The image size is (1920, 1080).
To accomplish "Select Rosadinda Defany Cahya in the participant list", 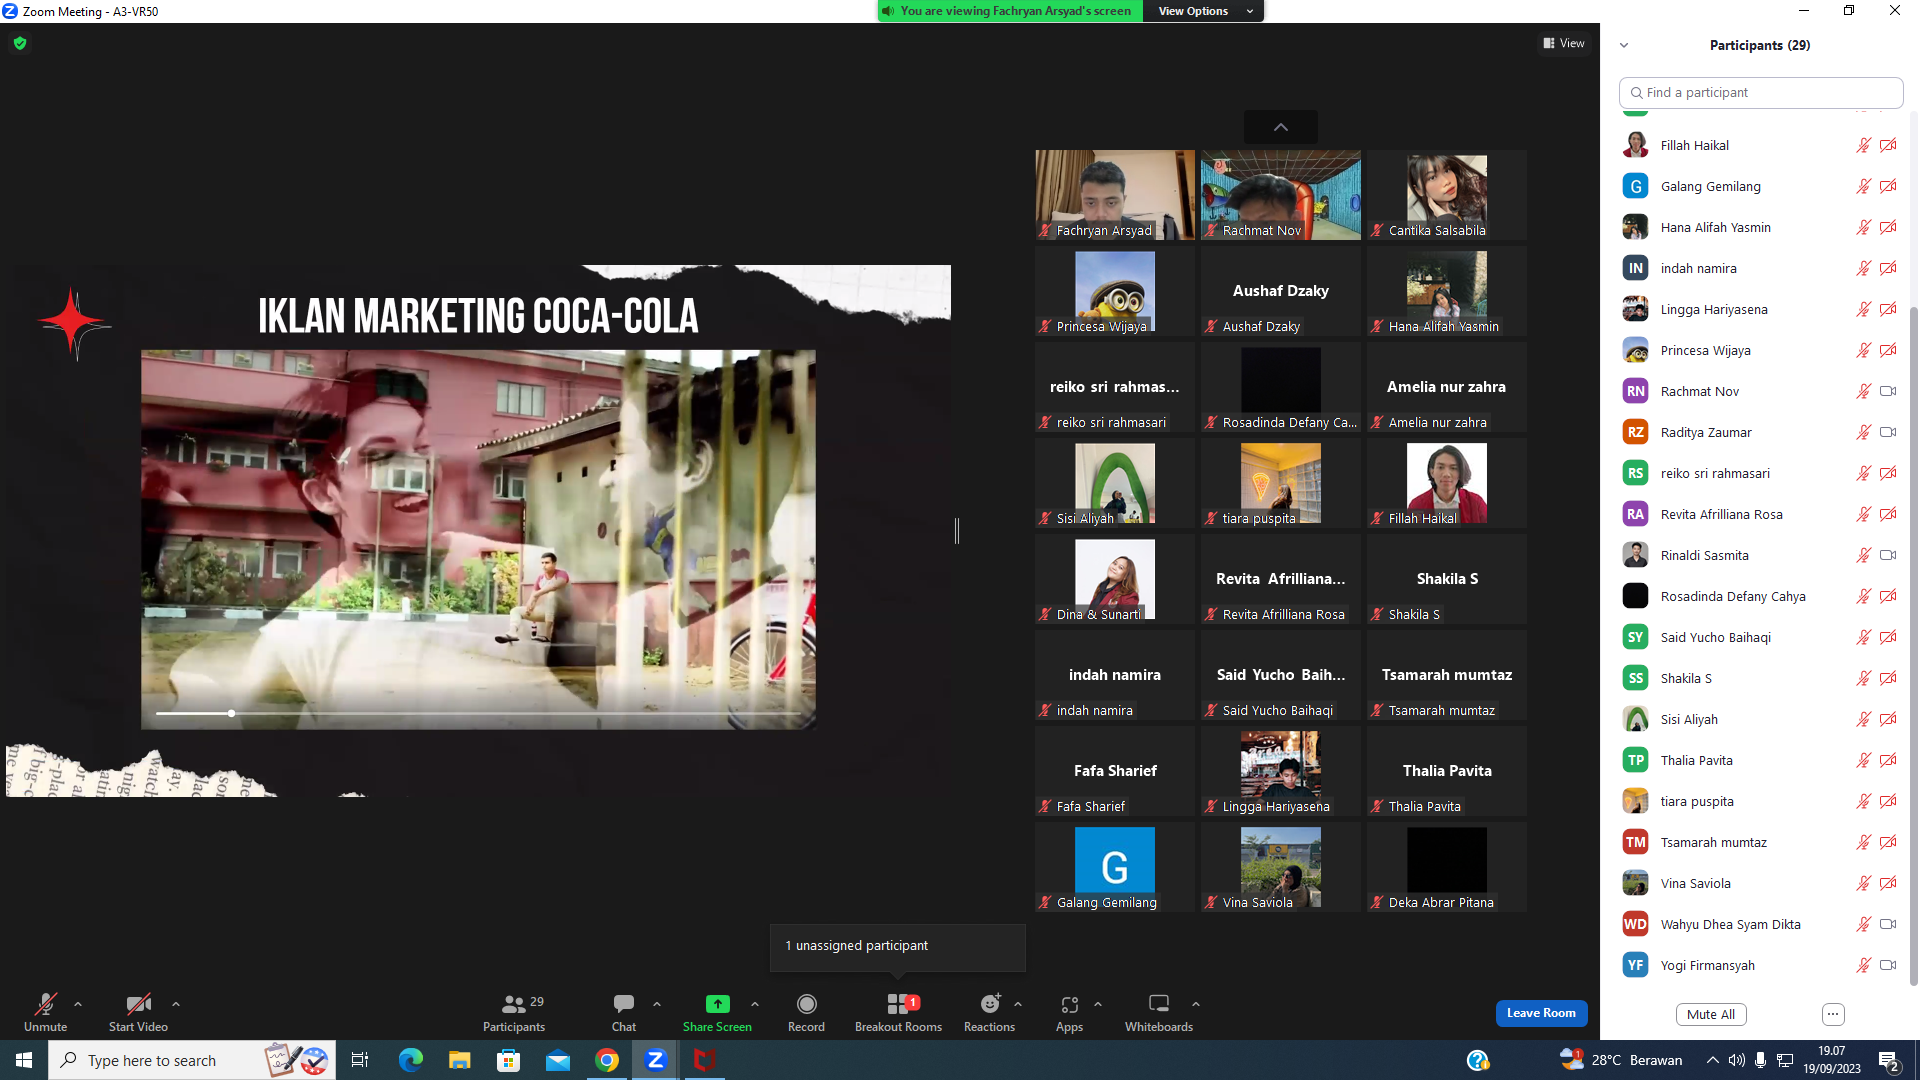I will pos(1760,596).
